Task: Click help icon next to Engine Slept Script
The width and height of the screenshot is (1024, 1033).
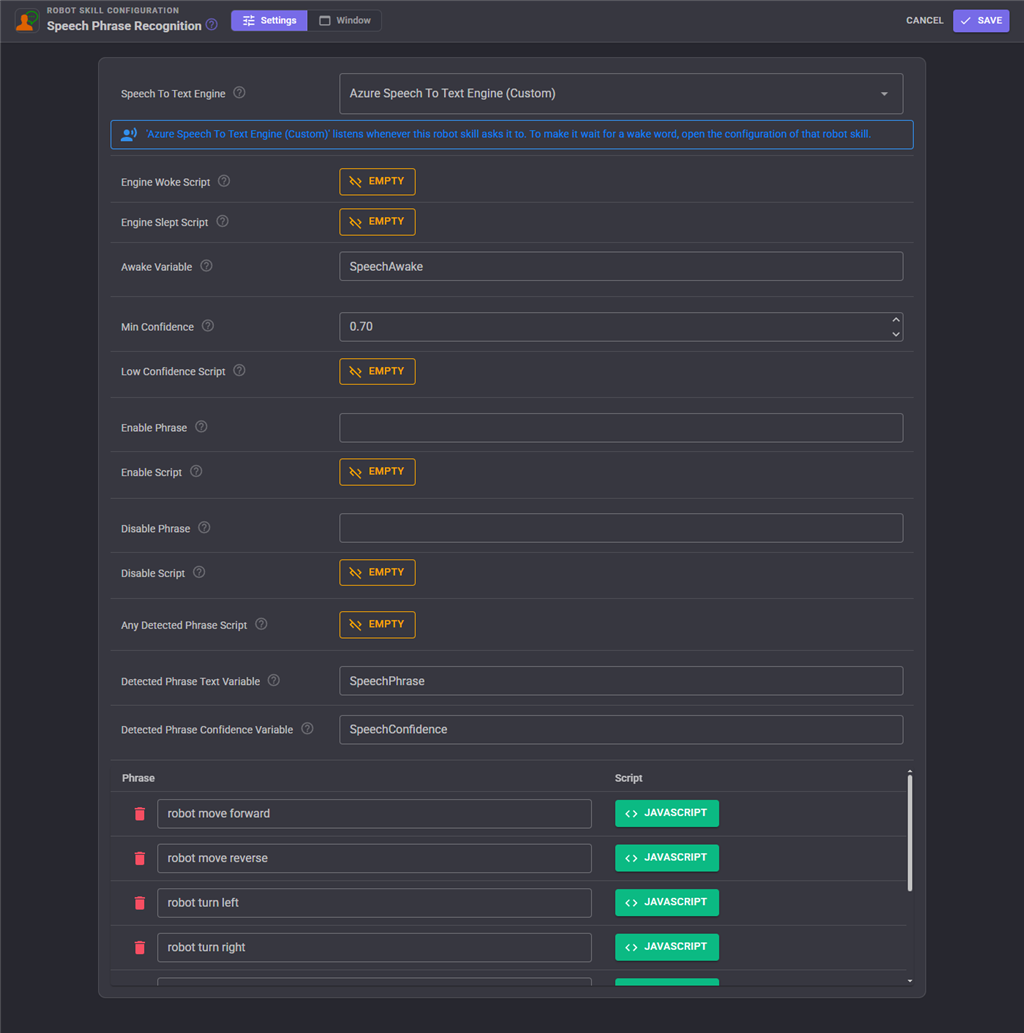Action: click(x=223, y=221)
